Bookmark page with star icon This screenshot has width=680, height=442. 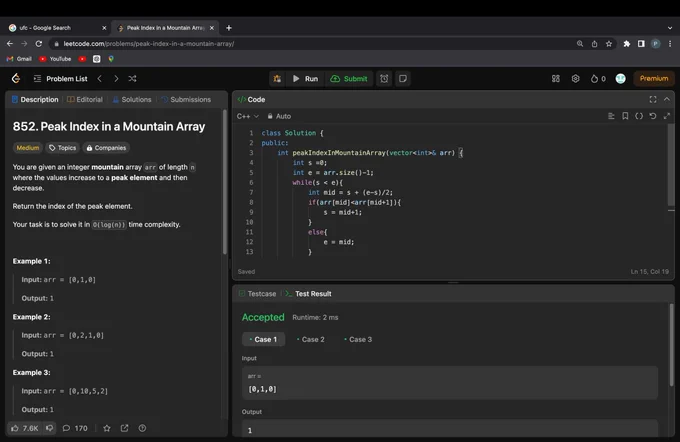point(609,44)
